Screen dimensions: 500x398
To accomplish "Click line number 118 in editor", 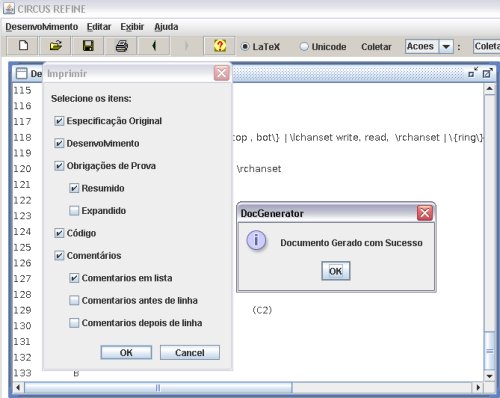I will pos(22,137).
